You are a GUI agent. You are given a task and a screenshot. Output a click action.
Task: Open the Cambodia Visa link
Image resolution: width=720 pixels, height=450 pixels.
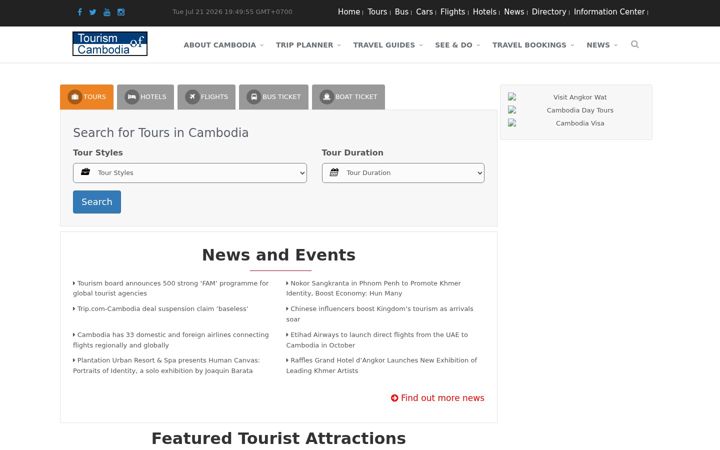(580, 123)
